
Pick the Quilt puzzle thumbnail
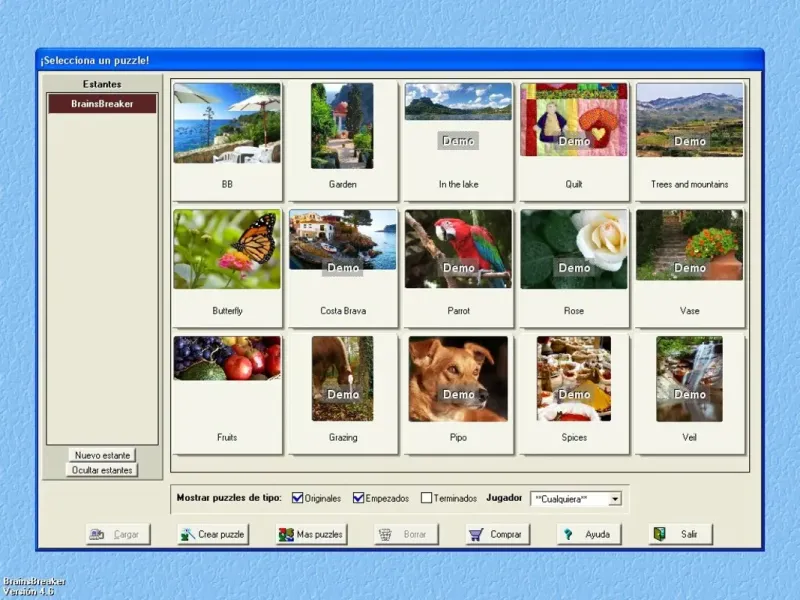click(574, 119)
